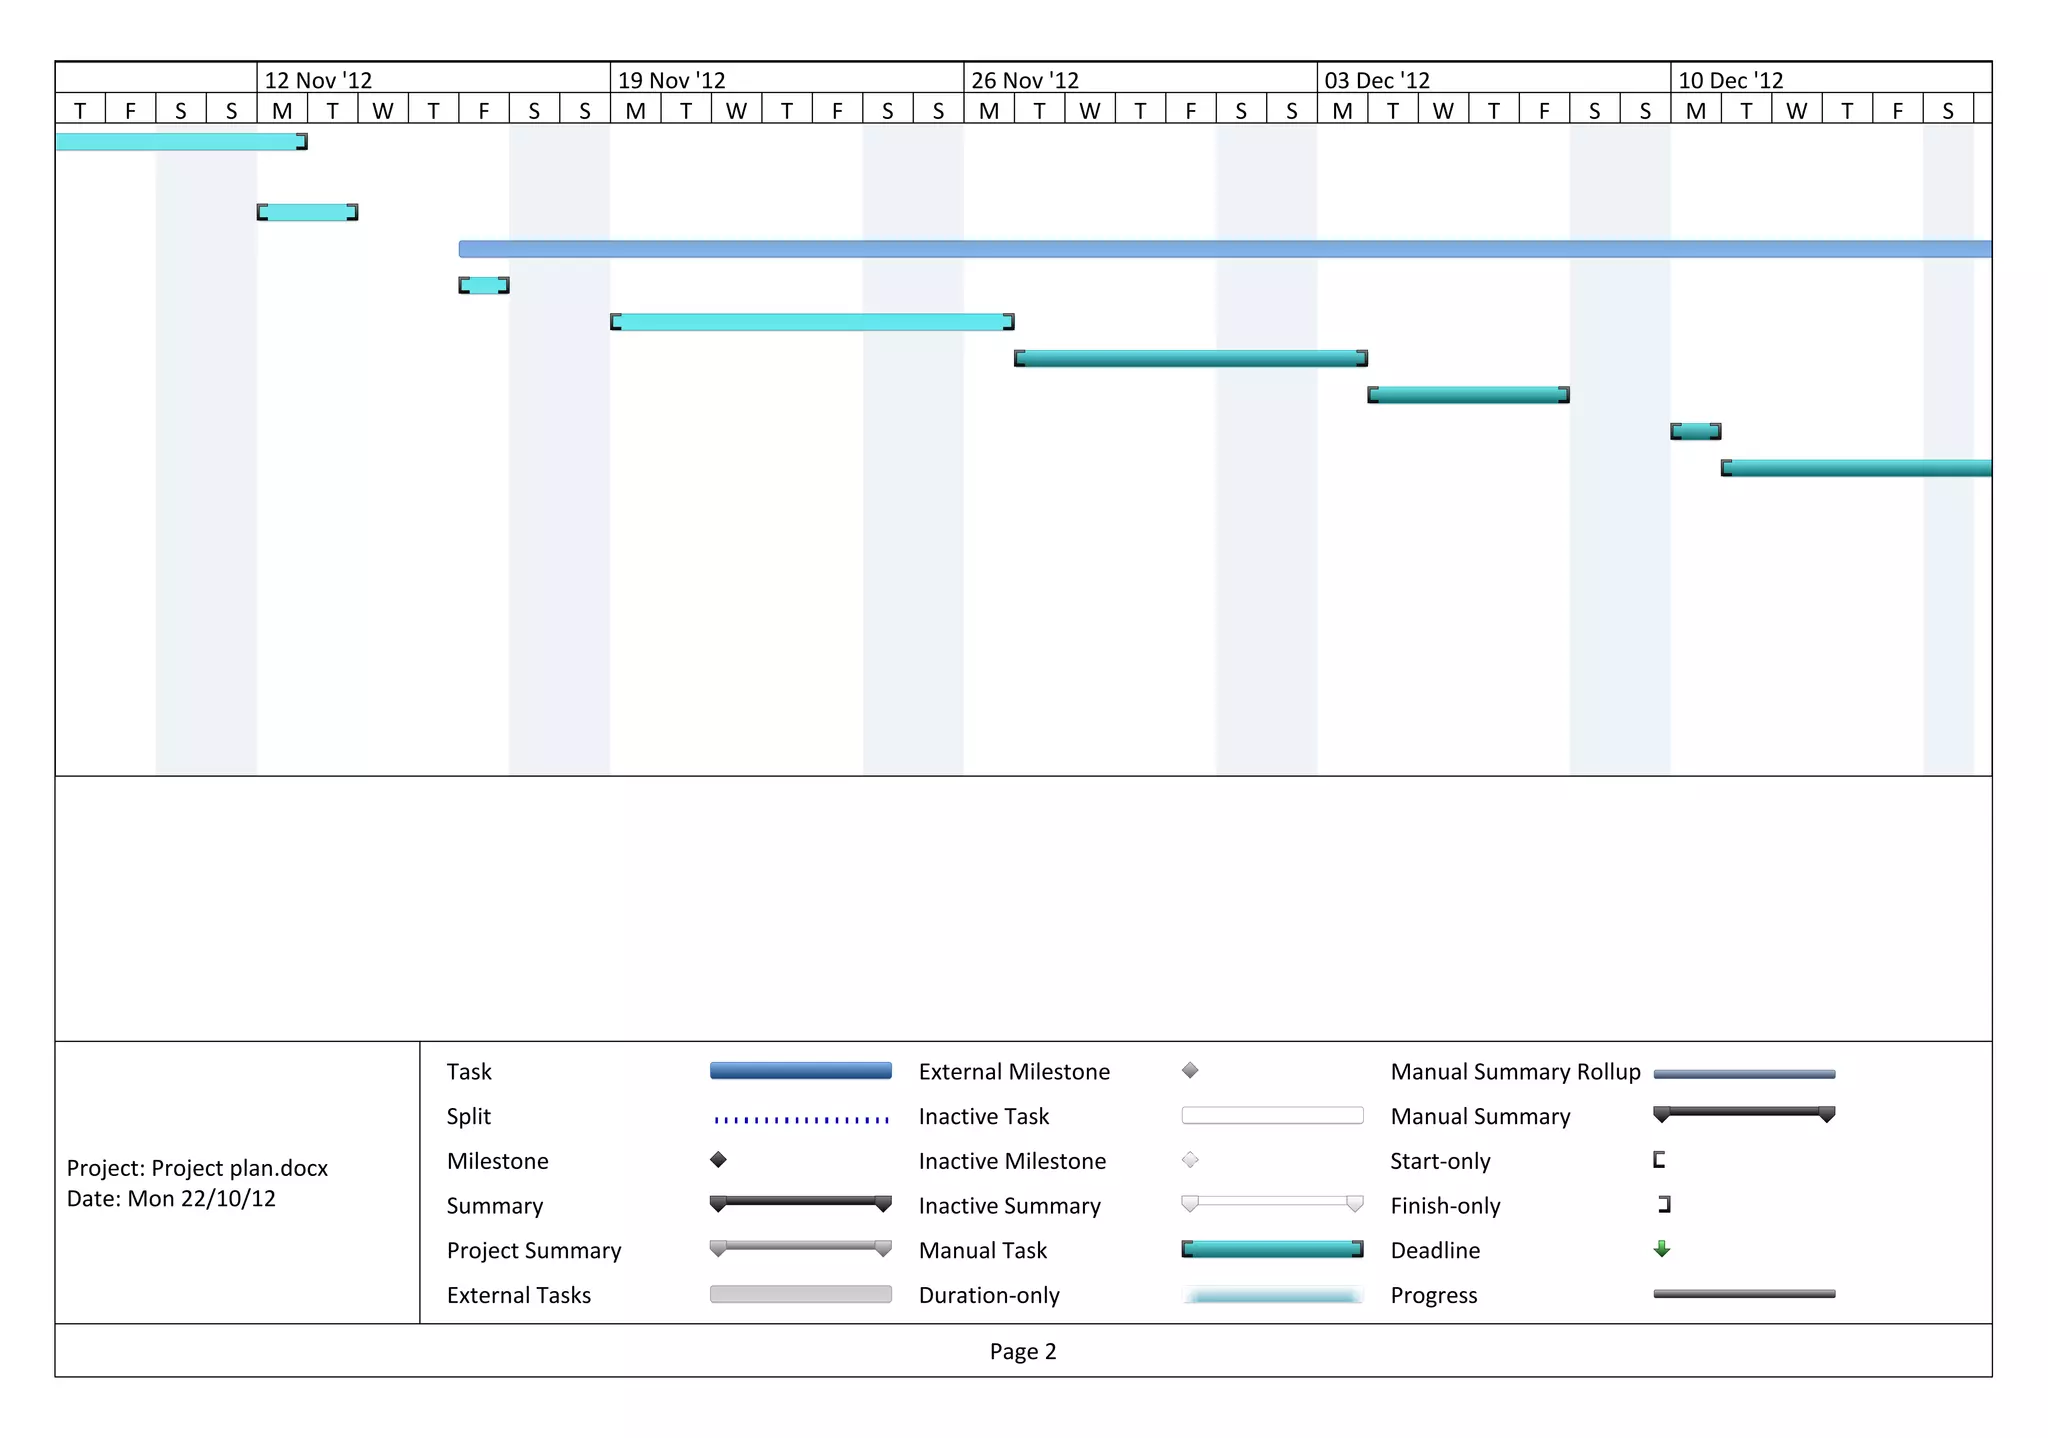Click the teal Manual Task legend swatch

tap(1272, 1249)
